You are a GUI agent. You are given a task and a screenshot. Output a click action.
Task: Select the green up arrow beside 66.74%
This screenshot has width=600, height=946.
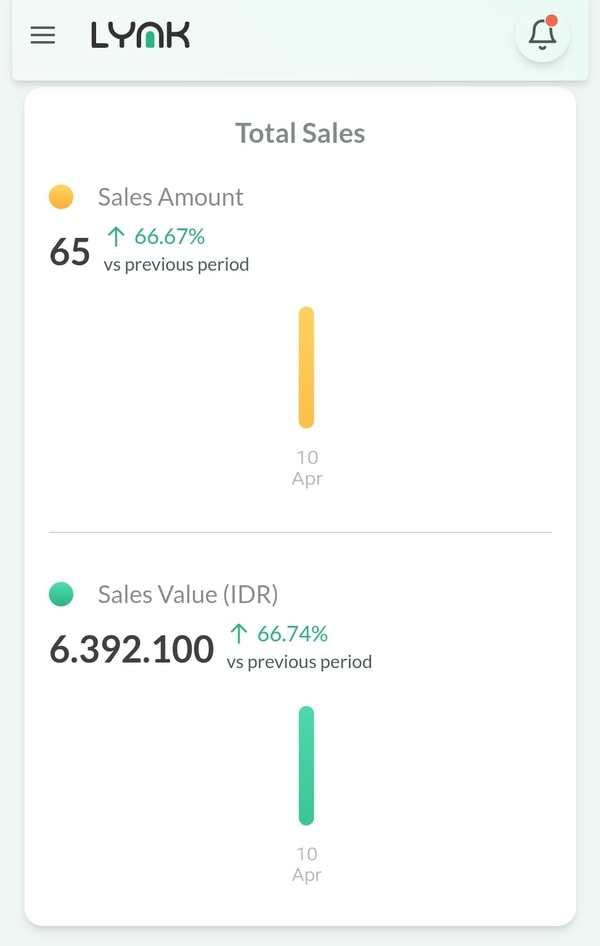click(x=239, y=633)
